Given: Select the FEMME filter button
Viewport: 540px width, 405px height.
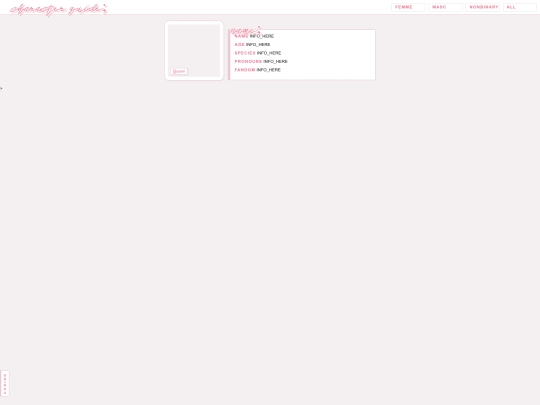Looking at the screenshot, I should [408, 7].
